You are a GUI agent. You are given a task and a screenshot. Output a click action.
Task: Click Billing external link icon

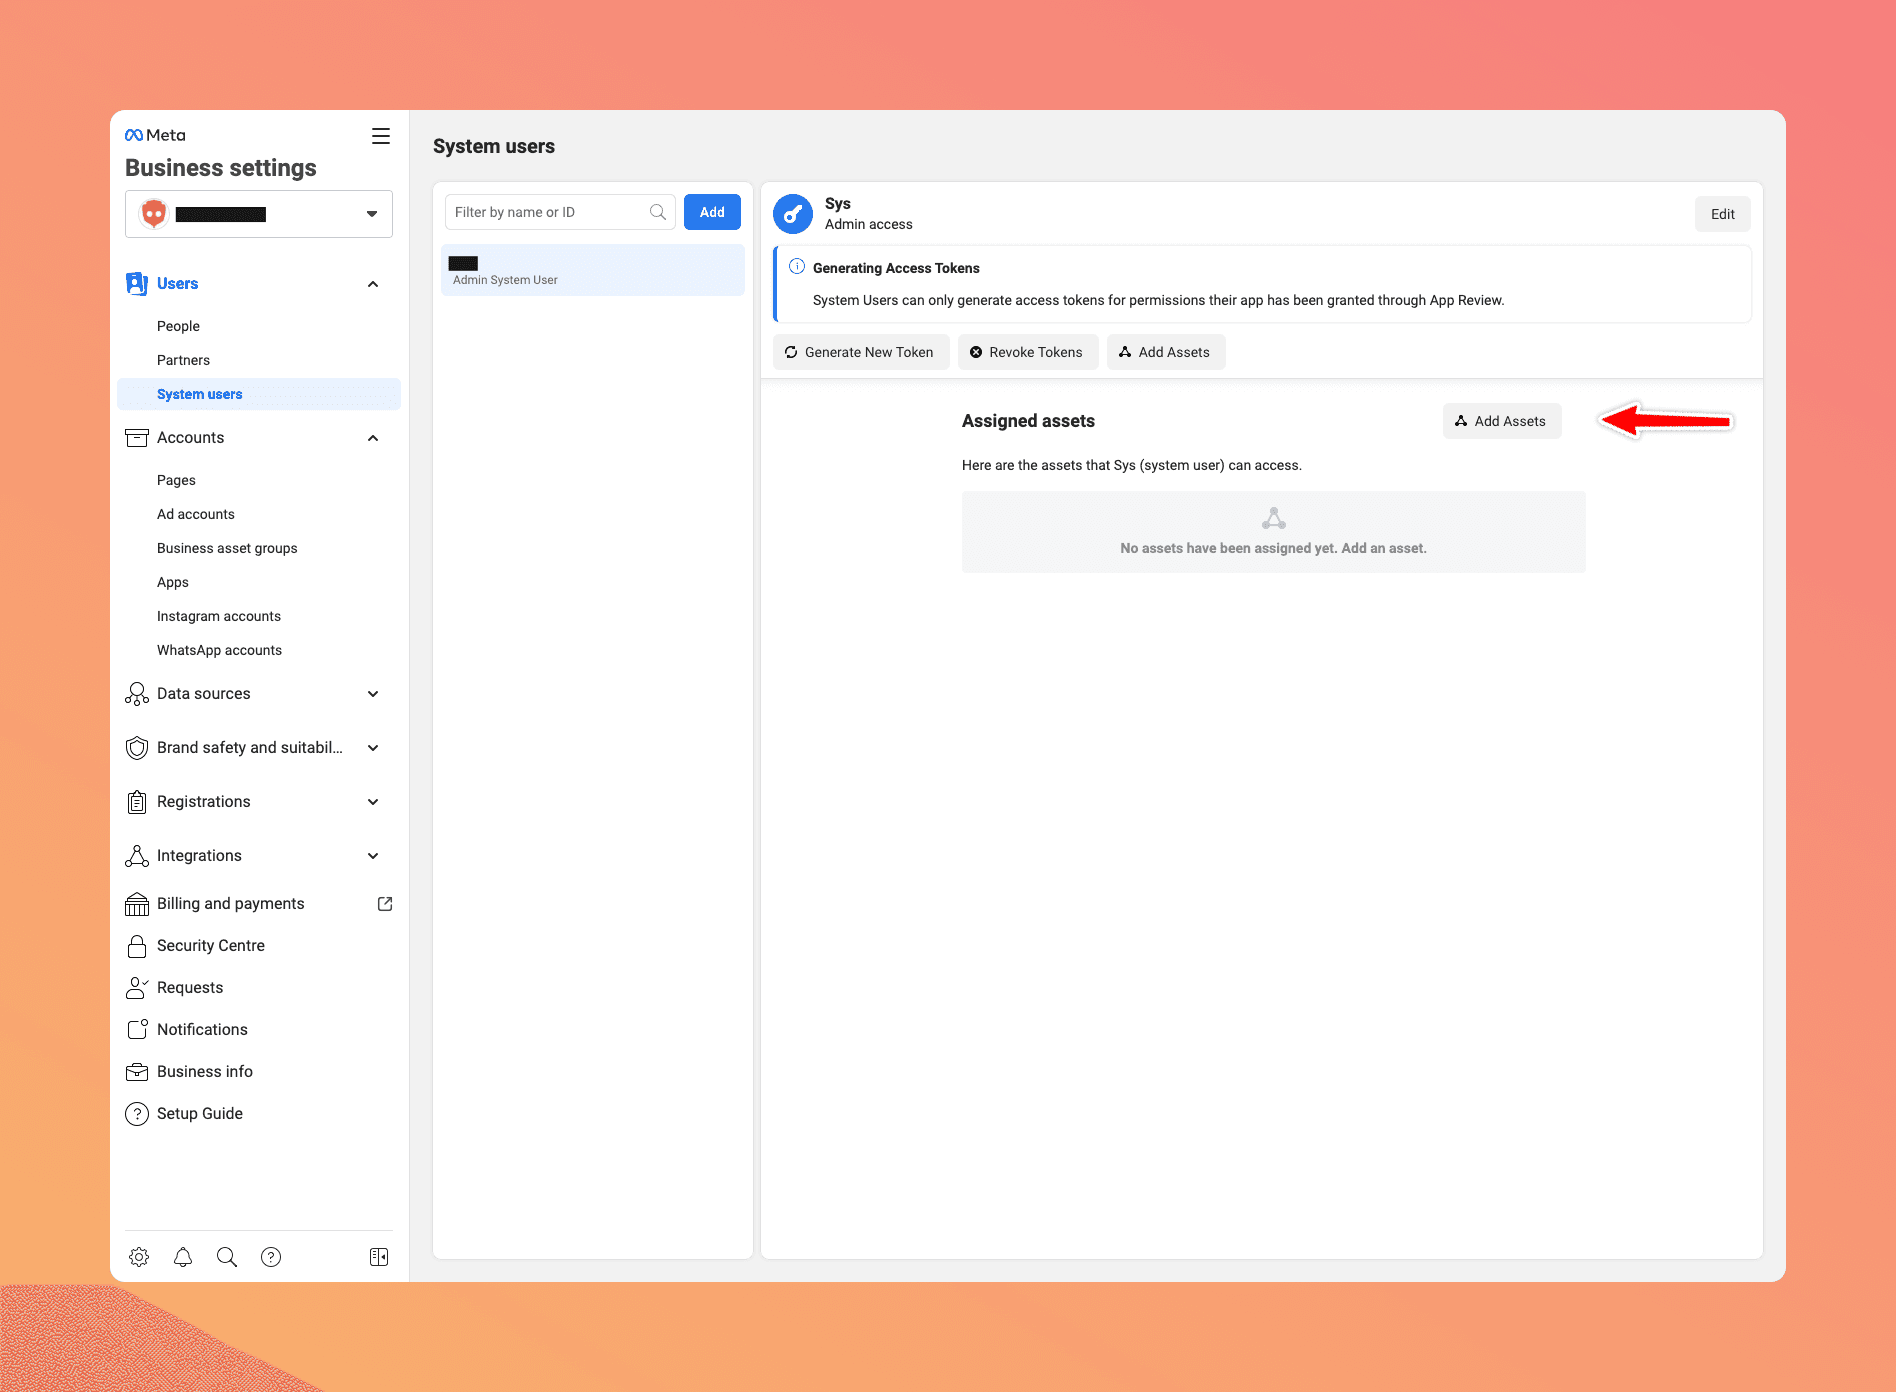pyautogui.click(x=385, y=904)
